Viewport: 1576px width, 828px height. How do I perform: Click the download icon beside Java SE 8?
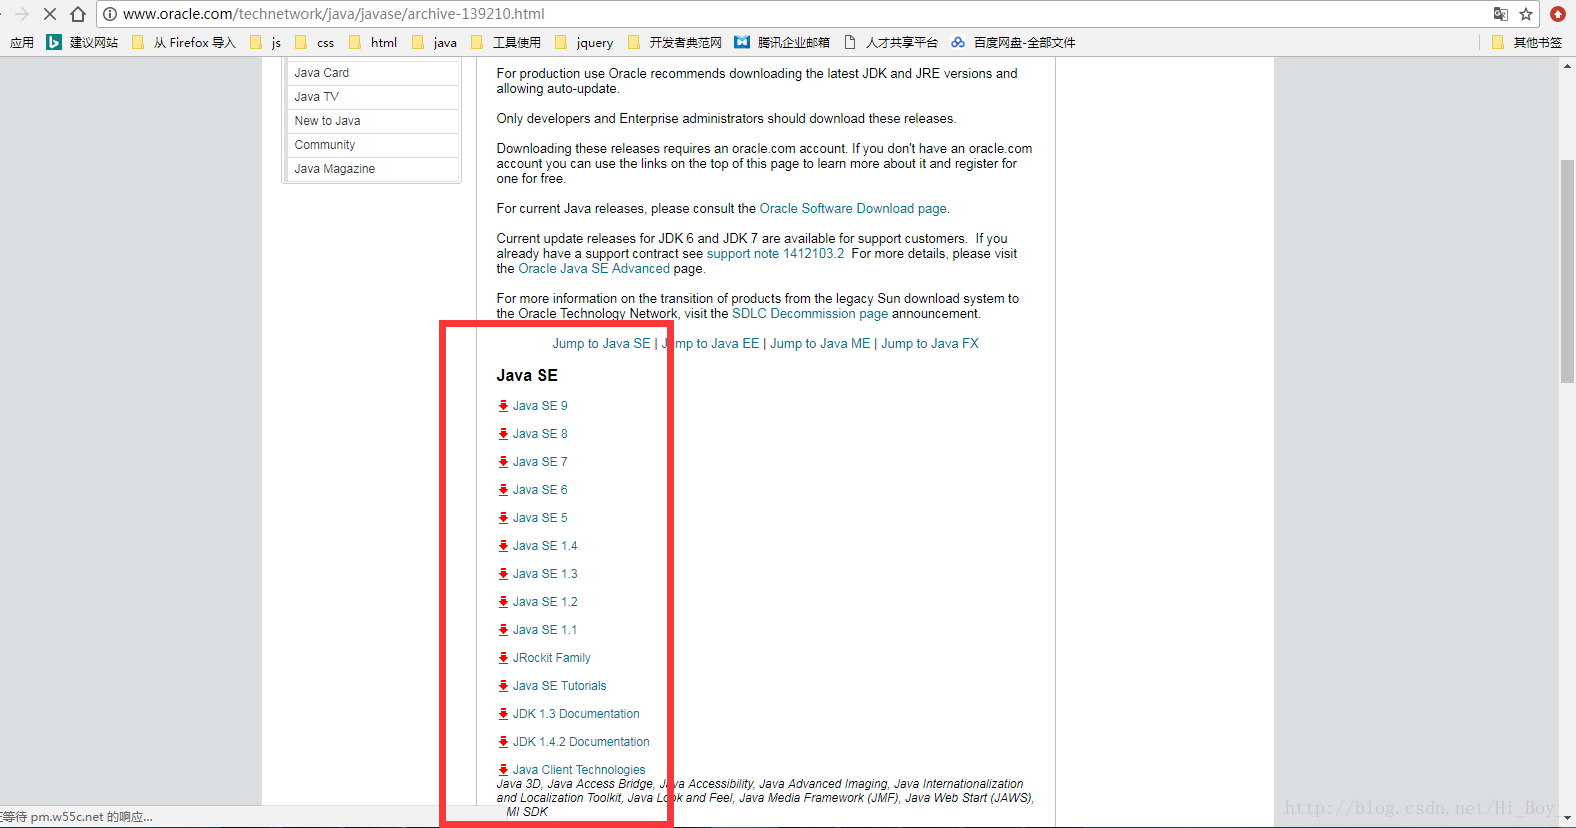click(x=503, y=434)
